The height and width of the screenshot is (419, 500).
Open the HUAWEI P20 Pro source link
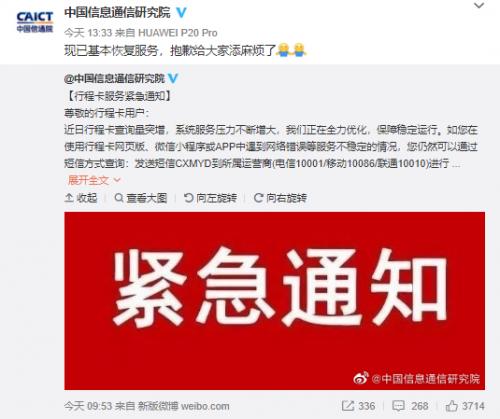178,33
